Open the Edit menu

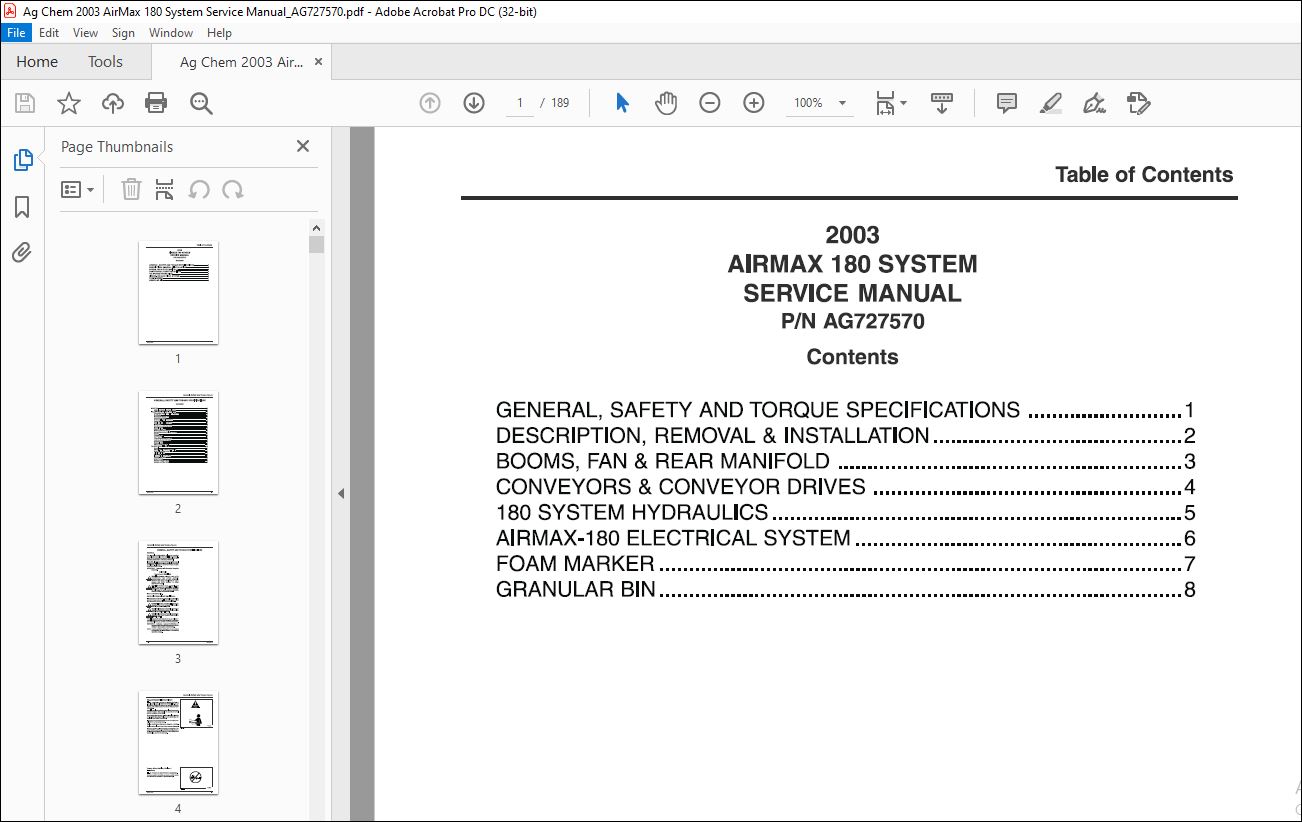[49, 33]
